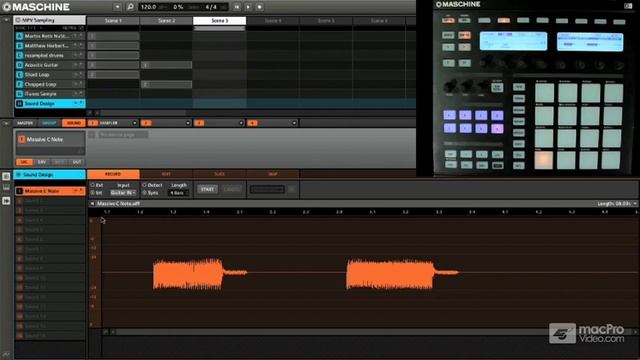Click the transport restart button
The image size is (640, 360).
click(x=237, y=7)
